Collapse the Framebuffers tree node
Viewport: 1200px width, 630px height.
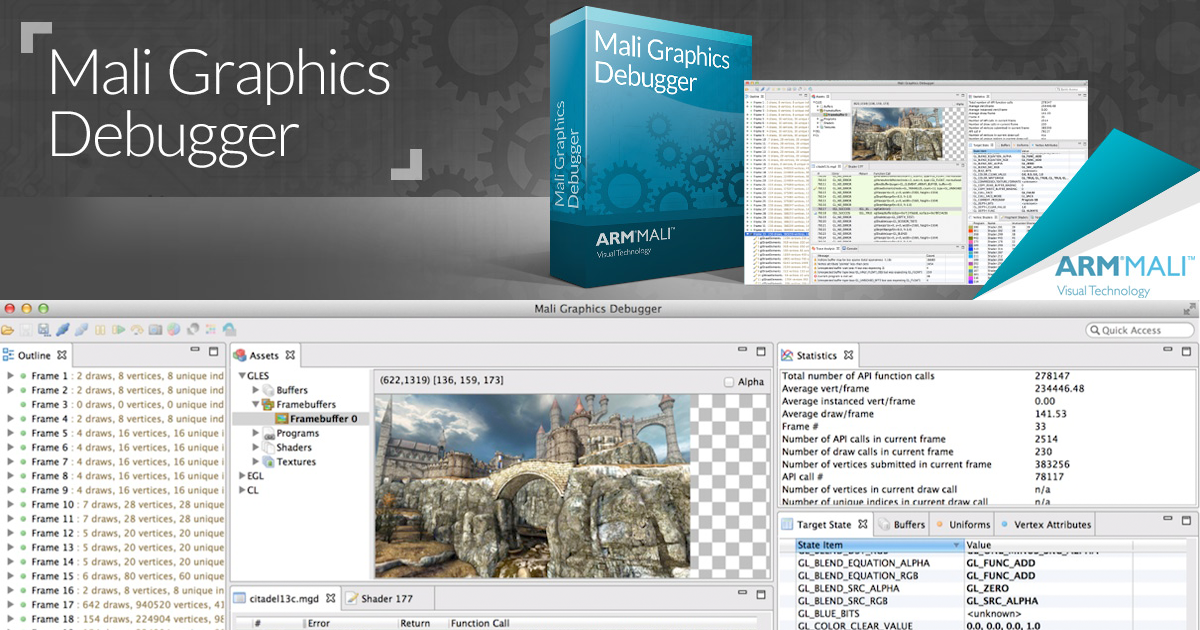tap(256, 404)
